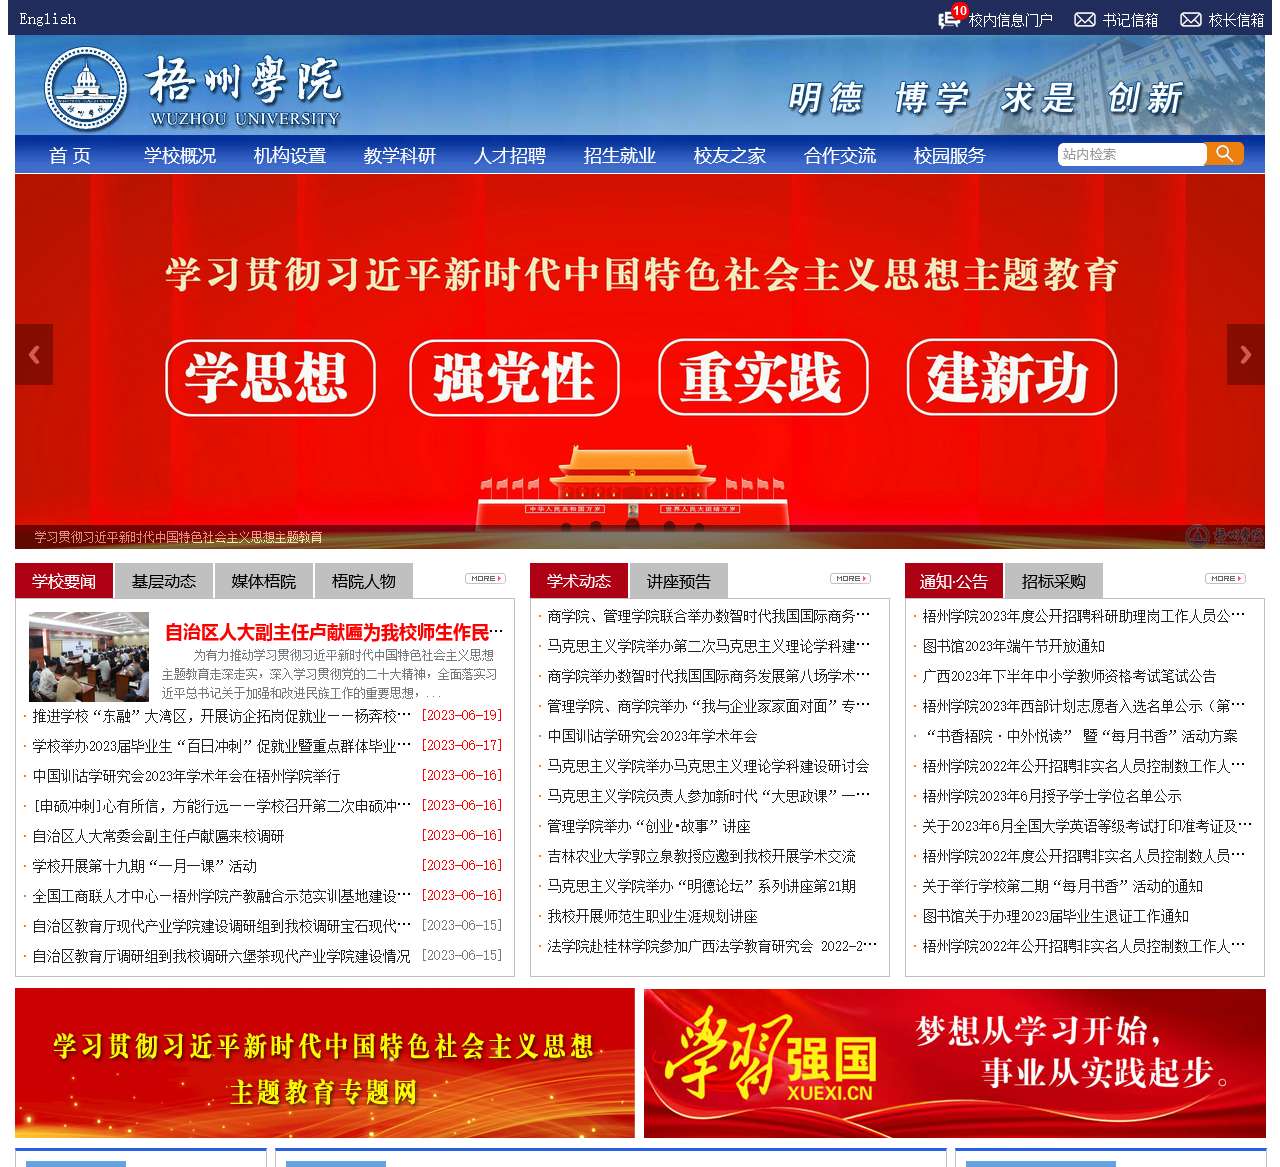
Task: Select the 讲座预告 tab
Action: coord(679,581)
